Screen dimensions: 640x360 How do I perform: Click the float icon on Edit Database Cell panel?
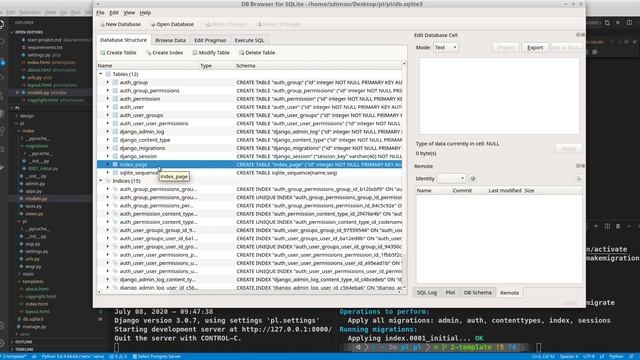pyautogui.click(x=578, y=35)
